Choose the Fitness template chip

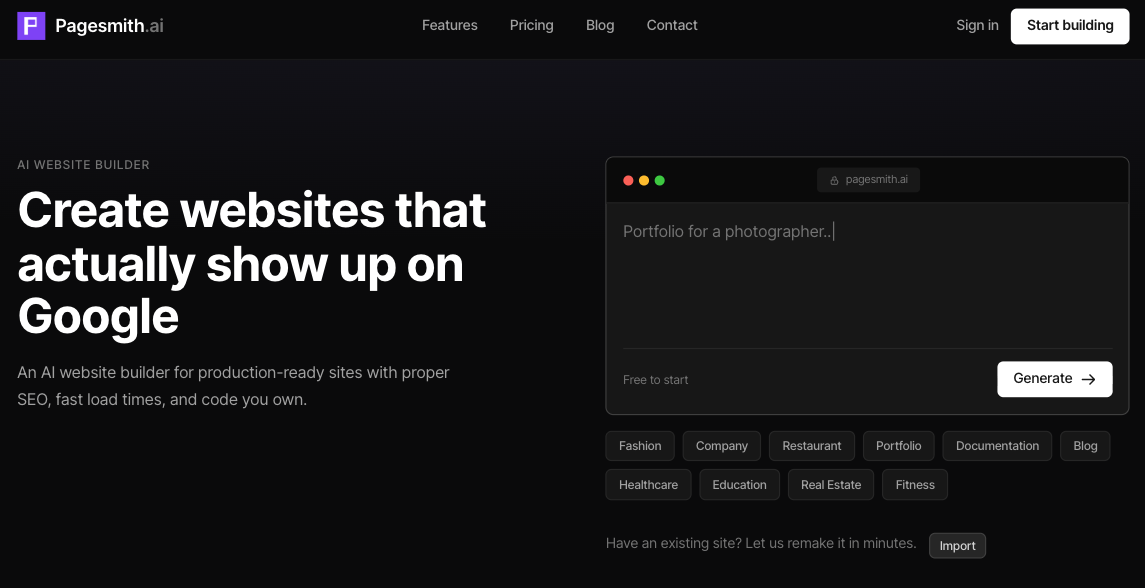click(915, 485)
